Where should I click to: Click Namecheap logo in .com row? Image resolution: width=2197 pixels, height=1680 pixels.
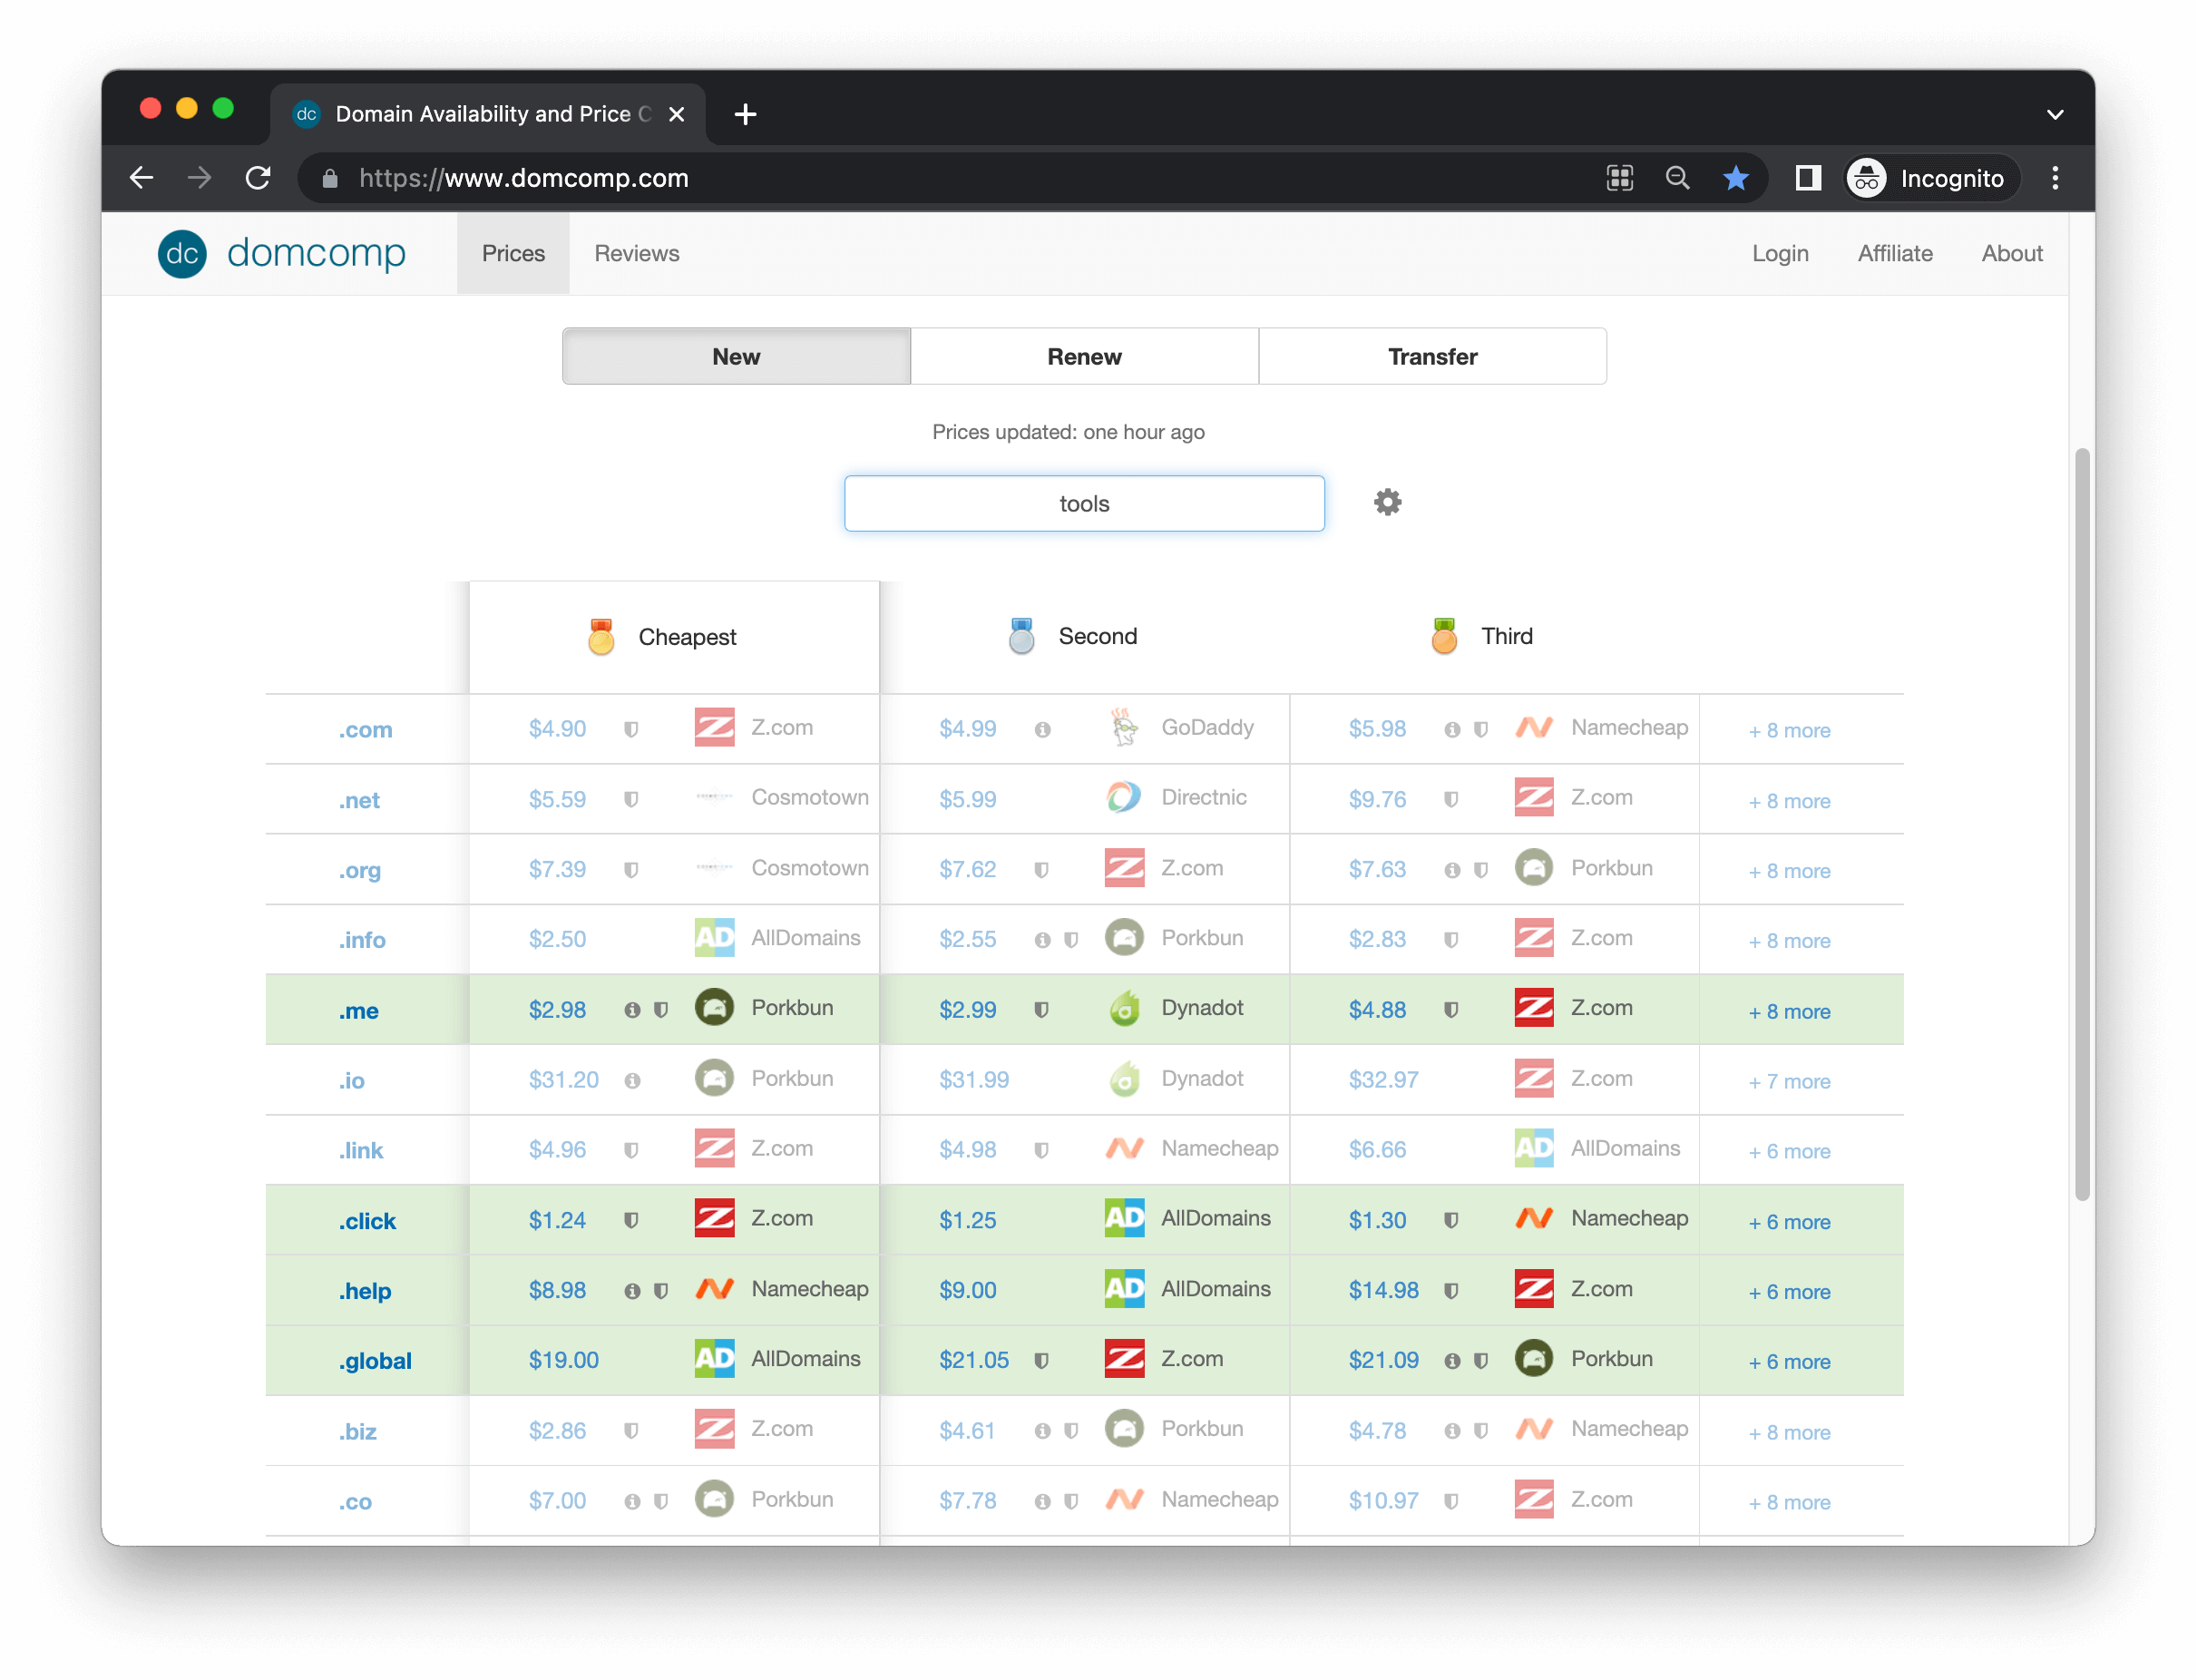(1533, 727)
